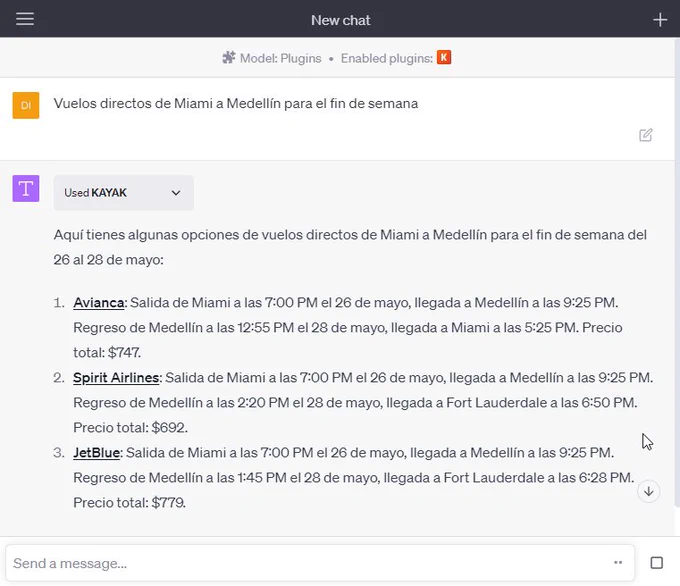The image size is (680, 586).
Task: Click the vertical scrollbar on the right
Action: [x=677, y=271]
